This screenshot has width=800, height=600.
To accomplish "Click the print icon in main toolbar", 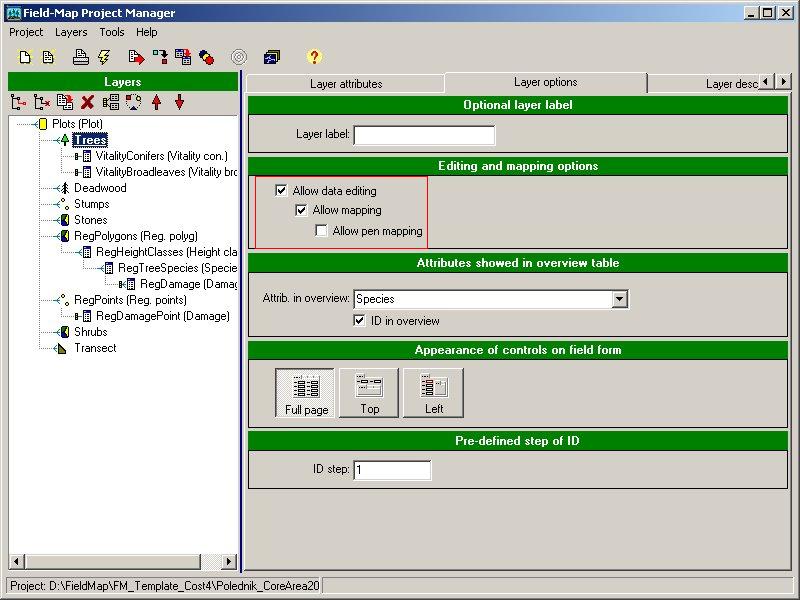I will (81, 57).
